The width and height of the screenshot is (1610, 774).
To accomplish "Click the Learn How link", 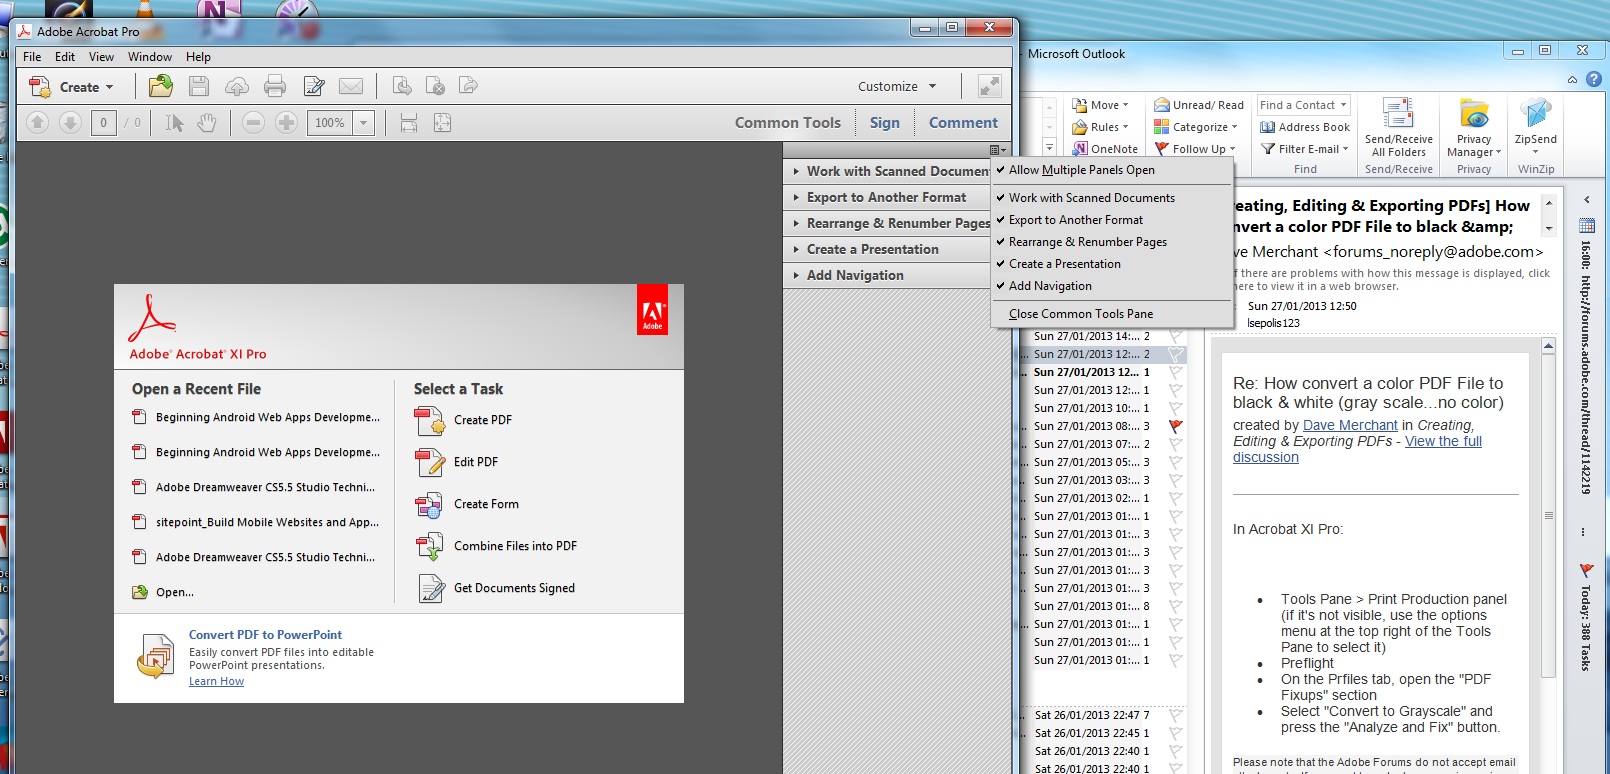I will [216, 682].
